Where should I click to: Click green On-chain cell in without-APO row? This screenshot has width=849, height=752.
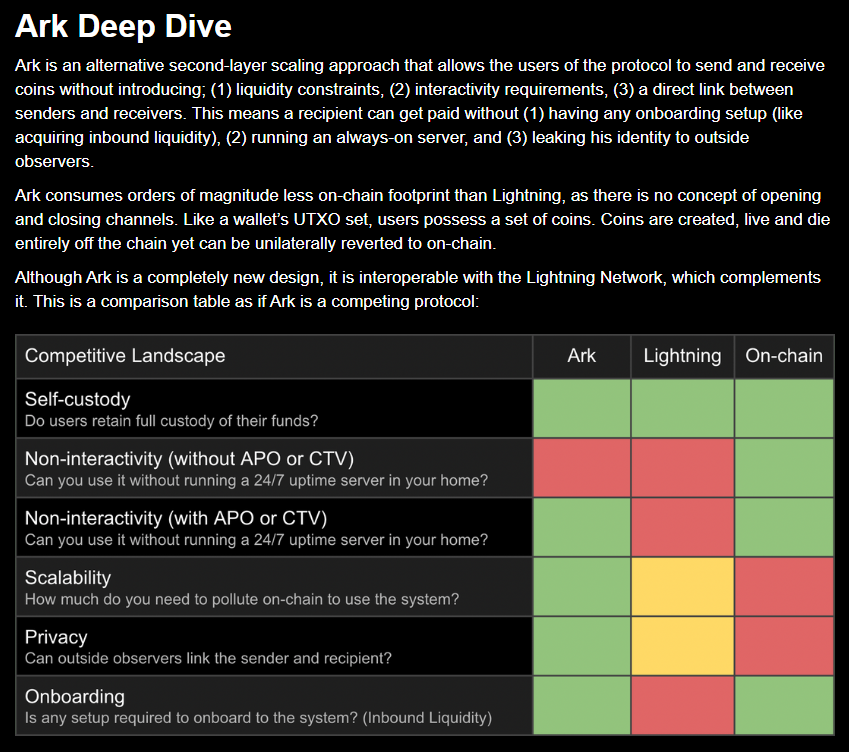click(x=783, y=468)
